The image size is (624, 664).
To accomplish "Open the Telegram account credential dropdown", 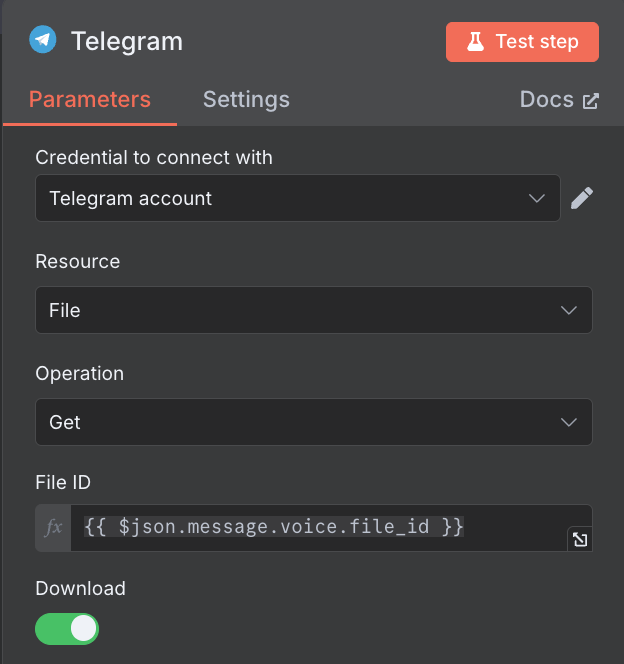I will point(298,198).
